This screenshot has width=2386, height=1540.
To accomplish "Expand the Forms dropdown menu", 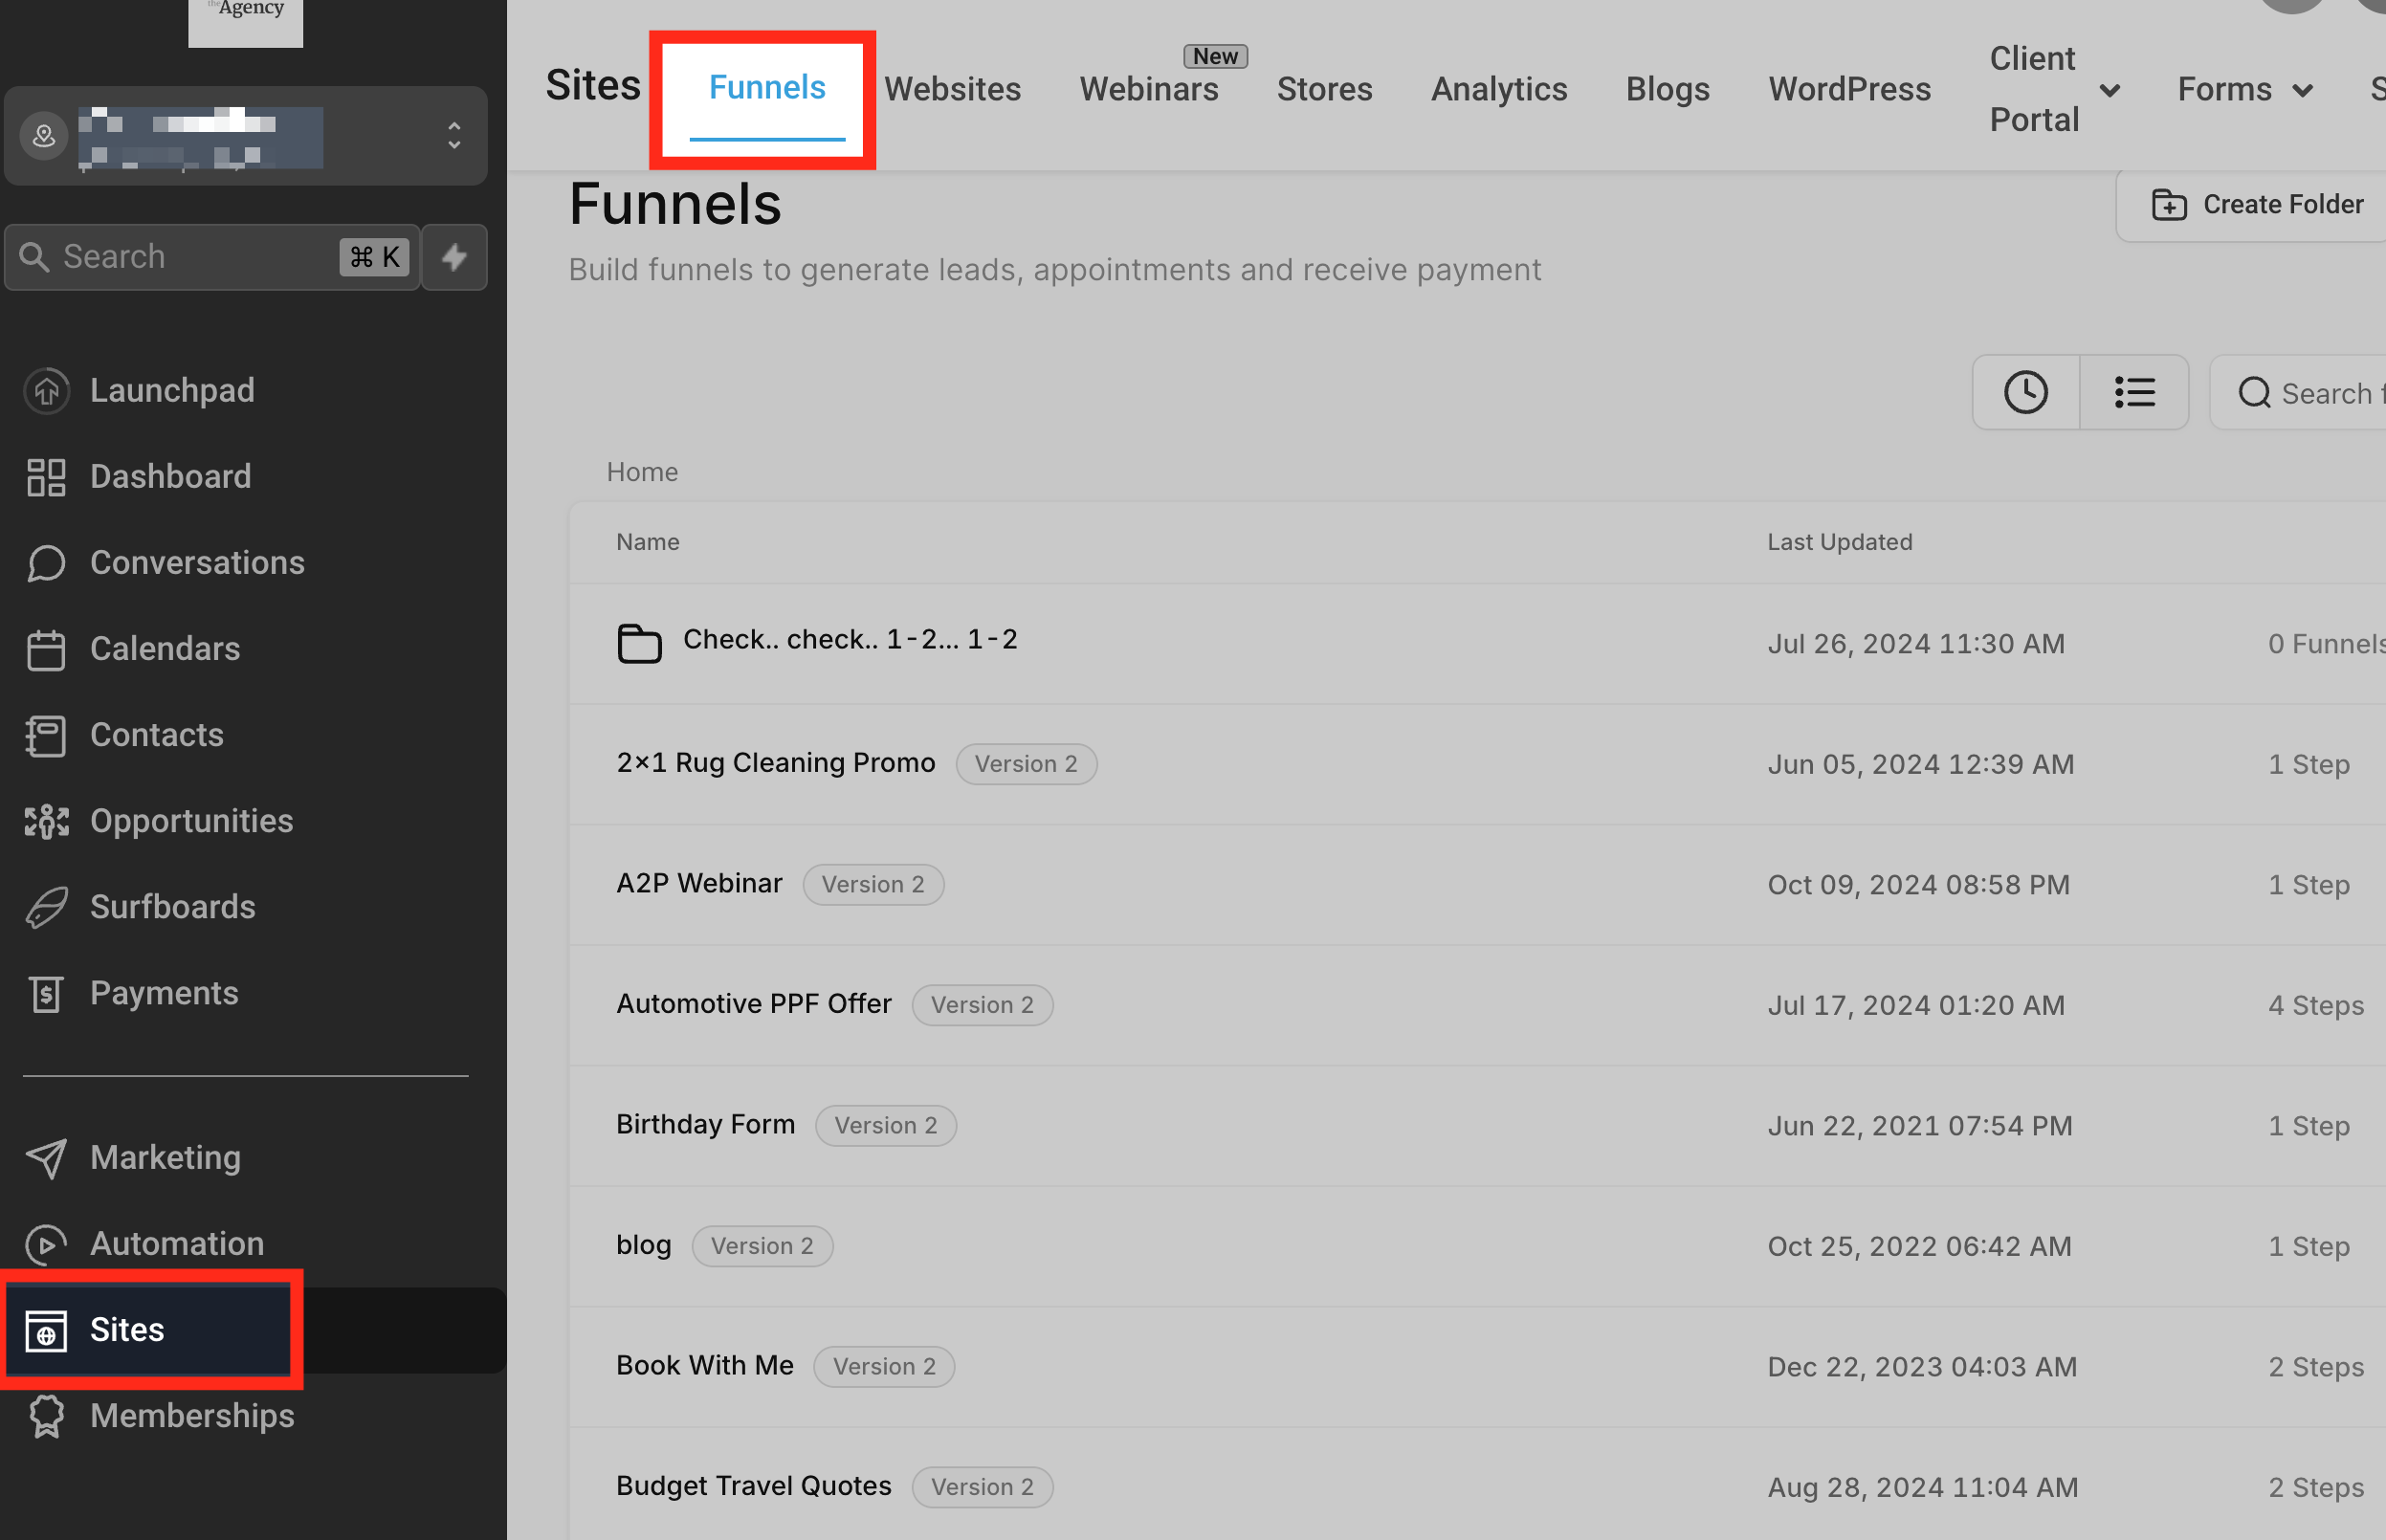I will [x=2303, y=90].
